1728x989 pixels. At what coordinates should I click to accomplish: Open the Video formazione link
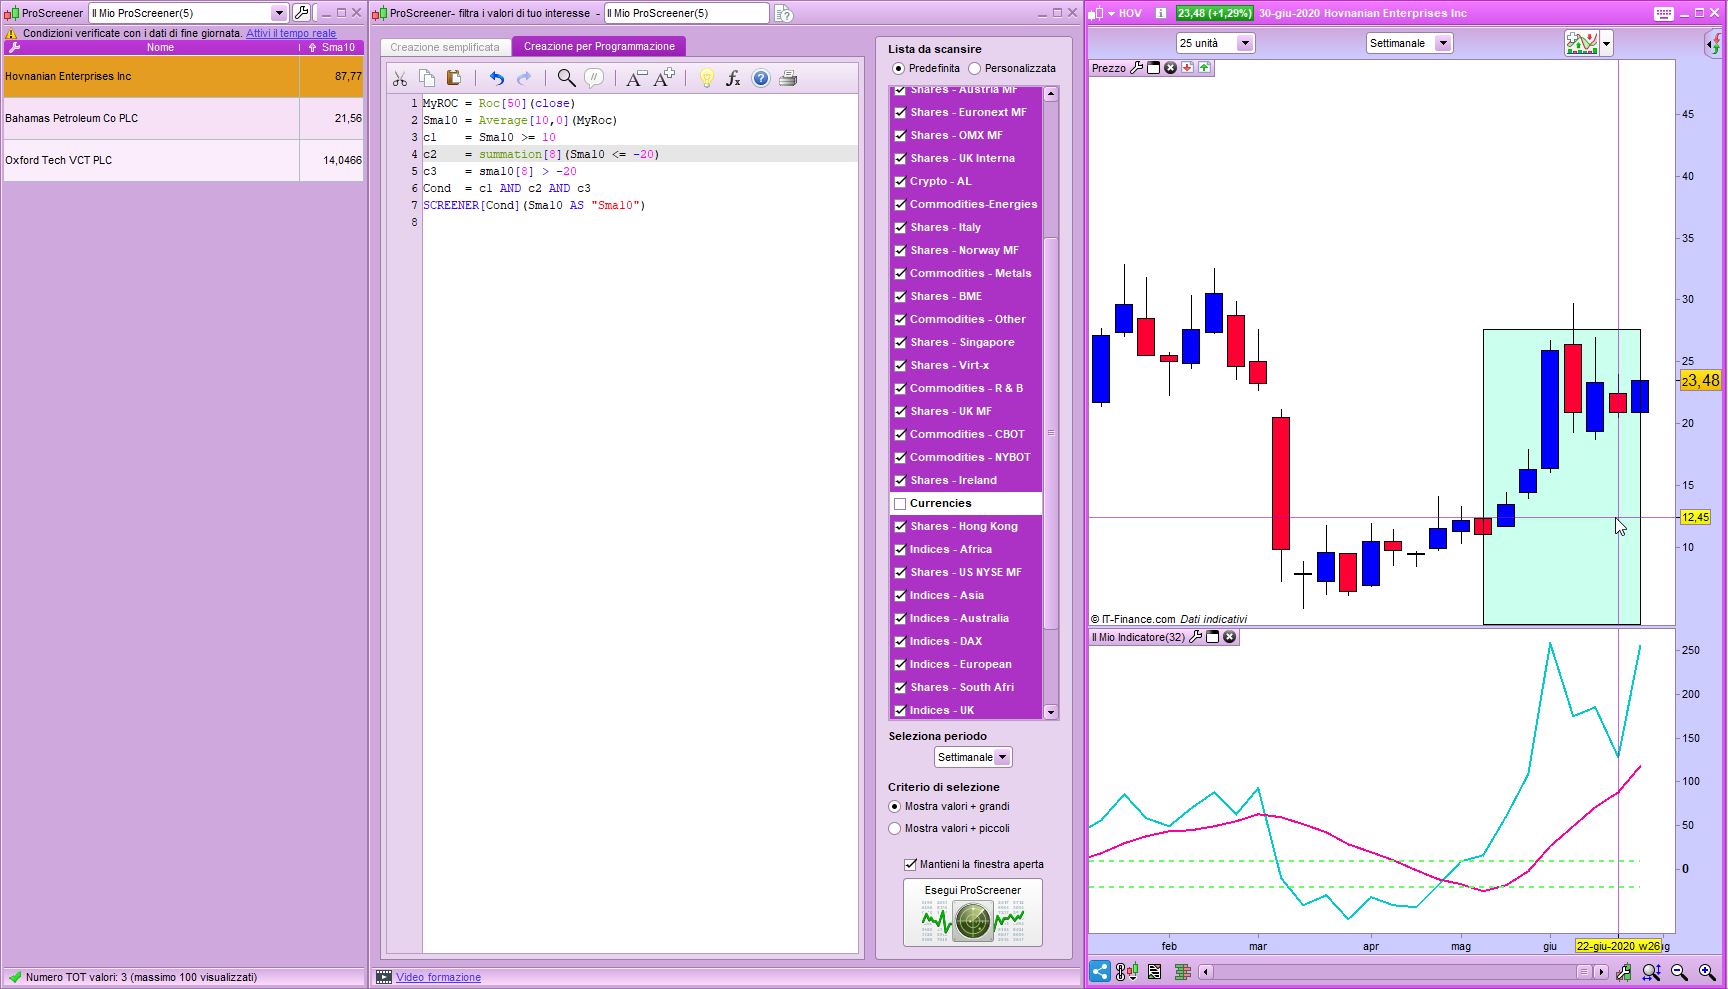click(x=438, y=977)
